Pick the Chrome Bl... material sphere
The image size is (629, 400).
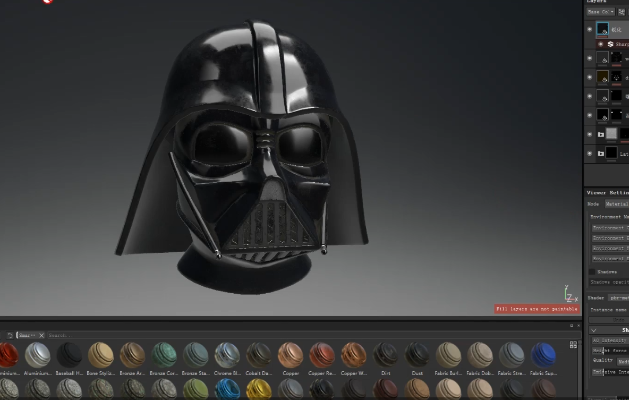(x=227, y=355)
